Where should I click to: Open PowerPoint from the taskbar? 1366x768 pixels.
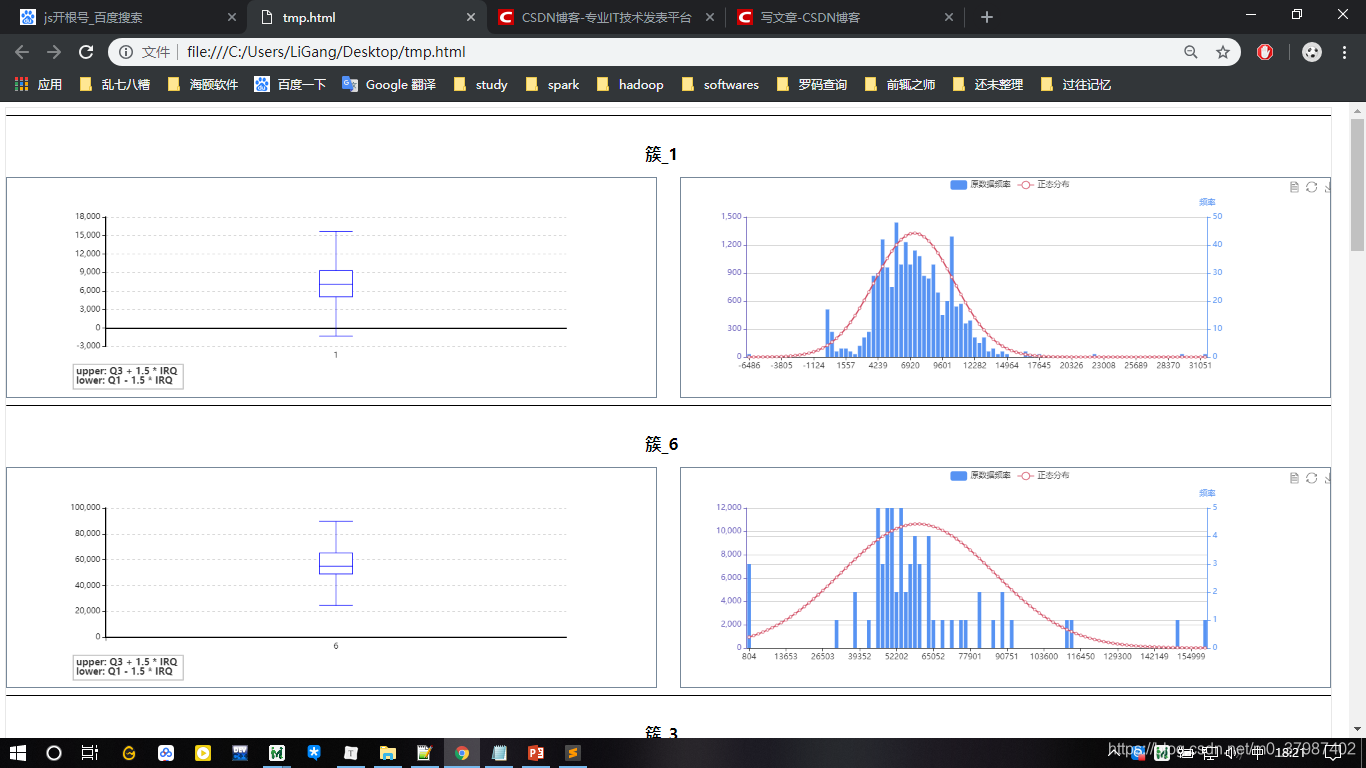pos(536,752)
